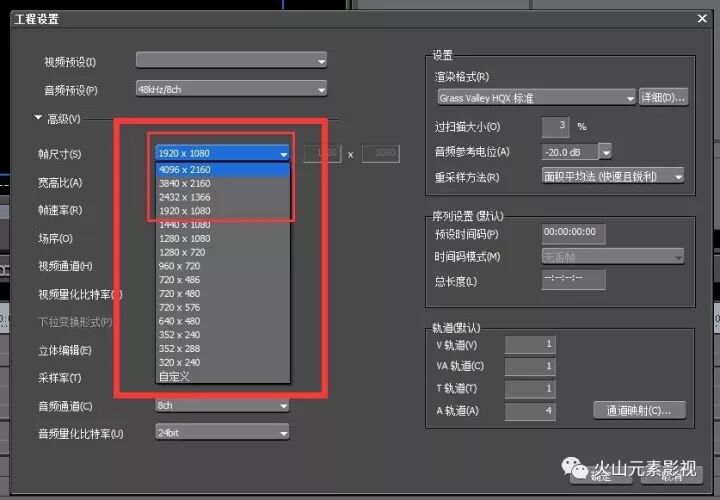Open the 重采样方法 dropdown

point(613,176)
